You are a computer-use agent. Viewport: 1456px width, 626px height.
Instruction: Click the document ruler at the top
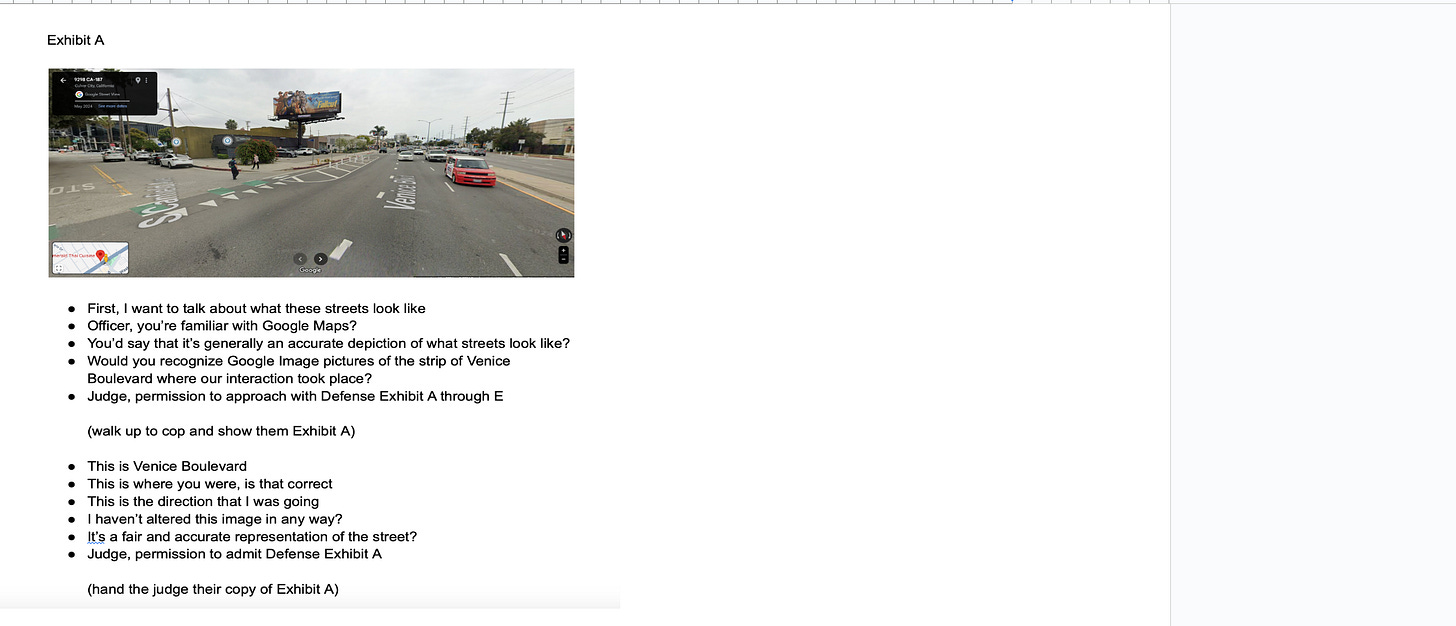tap(585, 2)
